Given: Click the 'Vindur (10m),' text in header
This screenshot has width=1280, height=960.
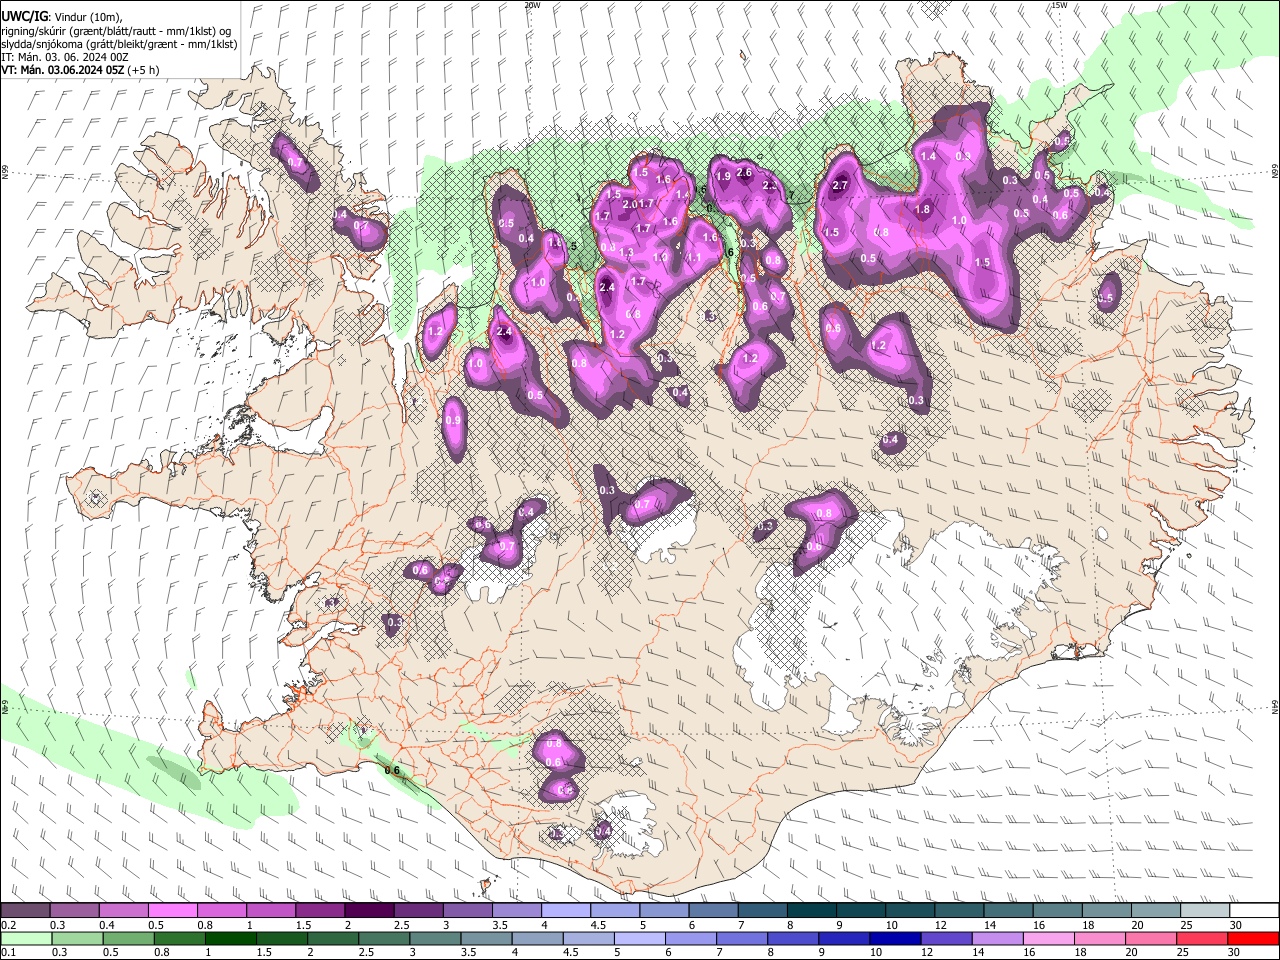Looking at the screenshot, I should tap(90, 17).
